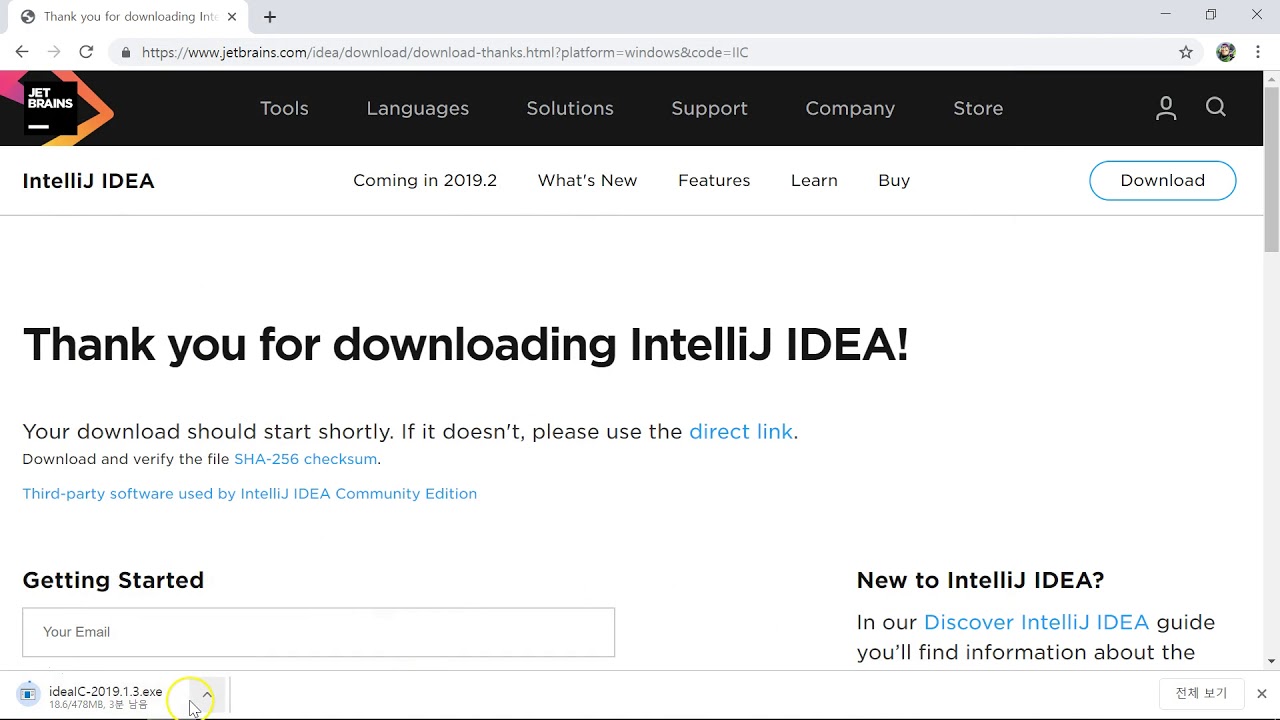
Task: Open the Company menu
Action: point(850,108)
